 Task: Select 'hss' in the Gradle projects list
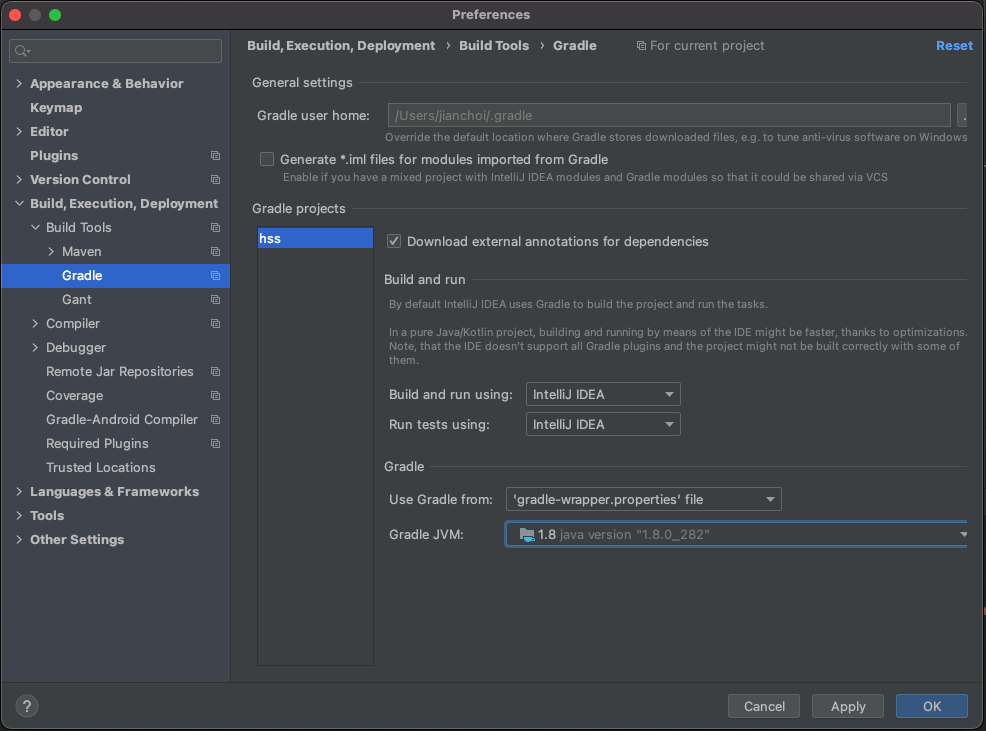[315, 238]
